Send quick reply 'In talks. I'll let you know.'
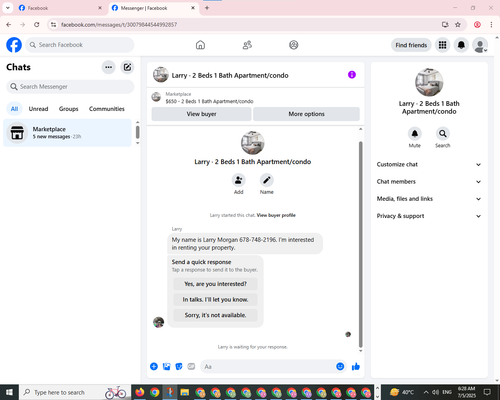The image size is (500, 400). 215,300
